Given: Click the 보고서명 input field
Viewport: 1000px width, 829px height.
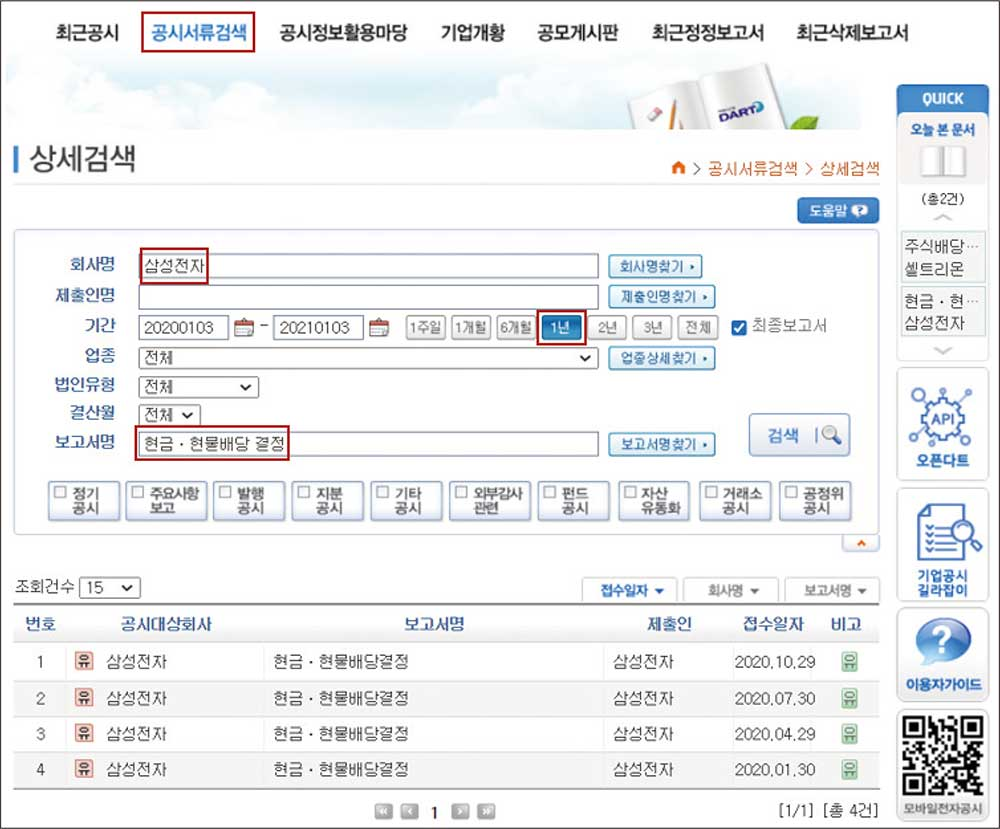Looking at the screenshot, I should (x=368, y=444).
